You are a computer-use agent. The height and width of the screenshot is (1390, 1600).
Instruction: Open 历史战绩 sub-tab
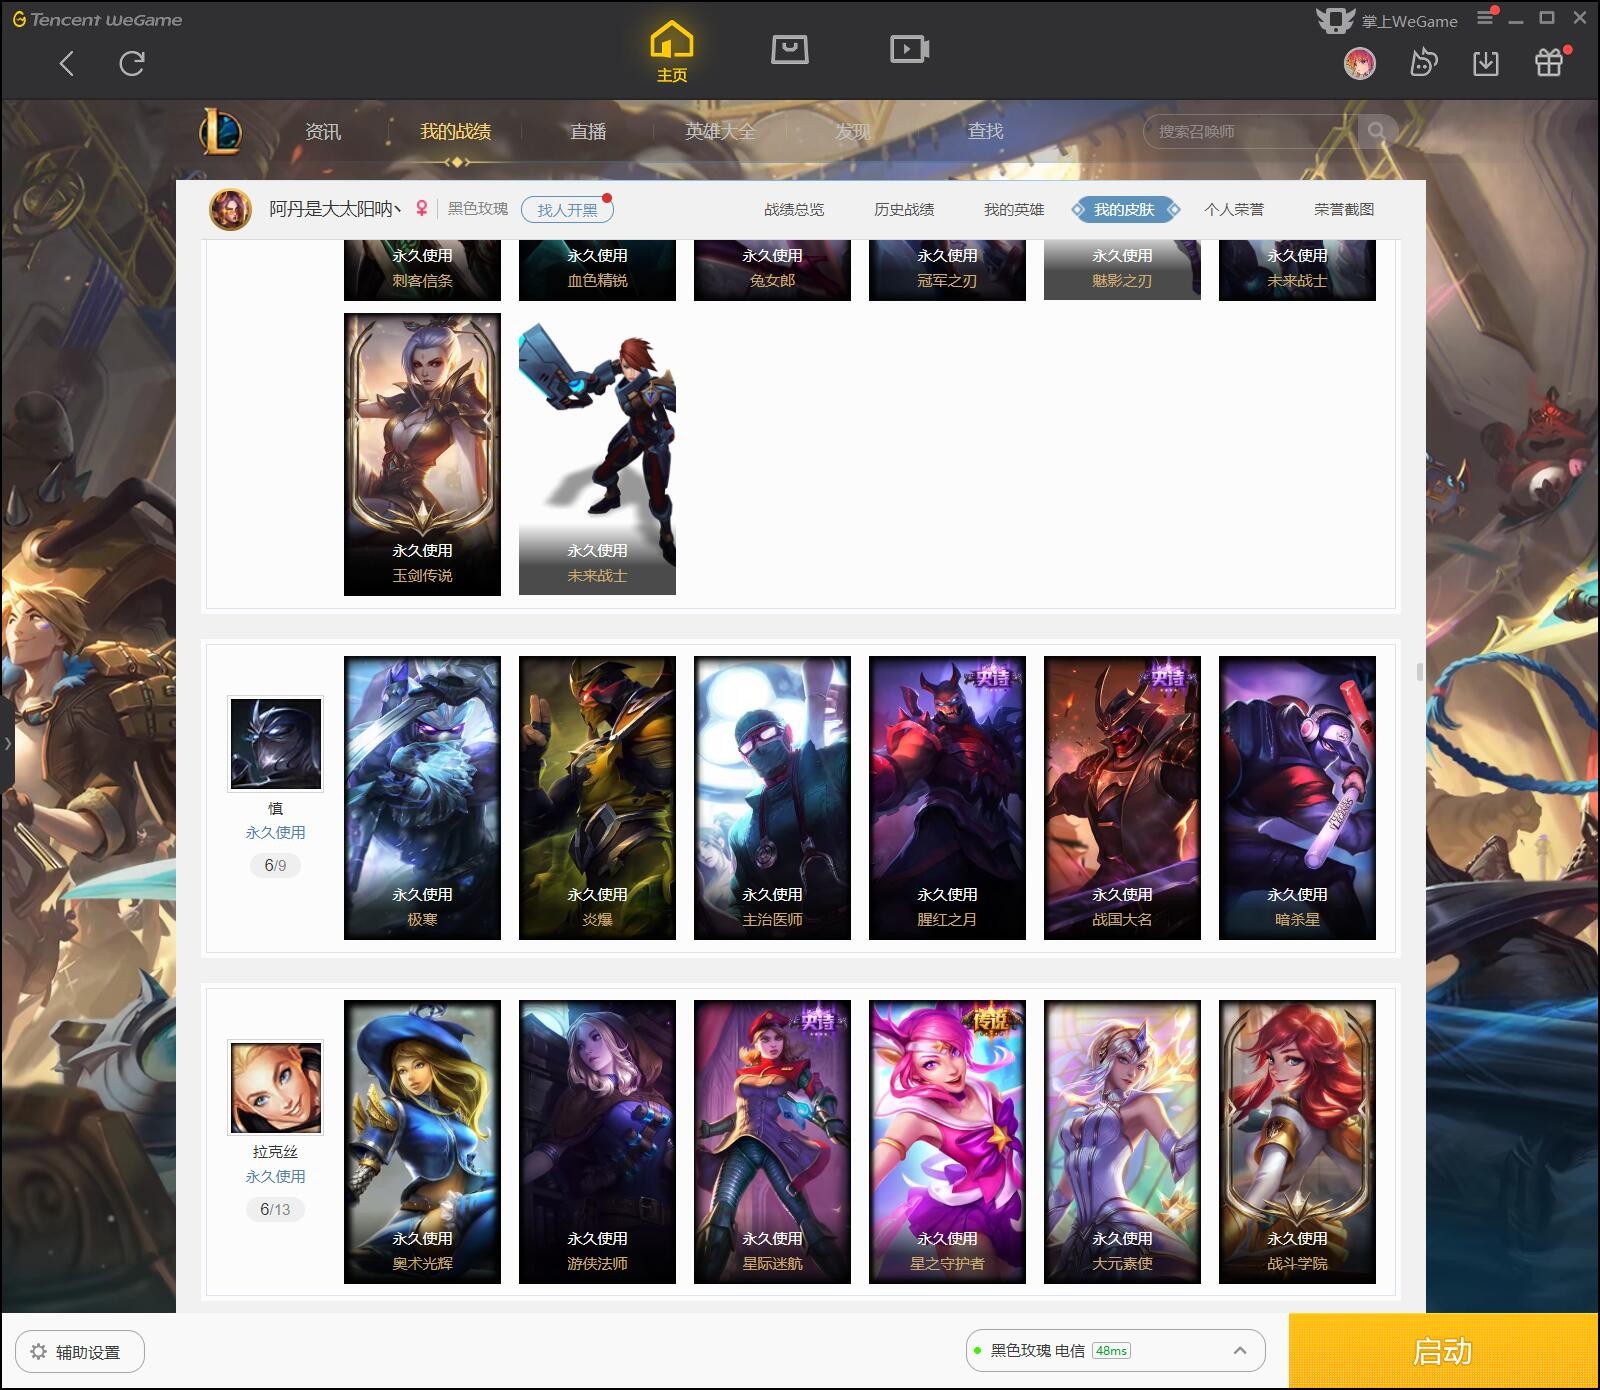(904, 209)
